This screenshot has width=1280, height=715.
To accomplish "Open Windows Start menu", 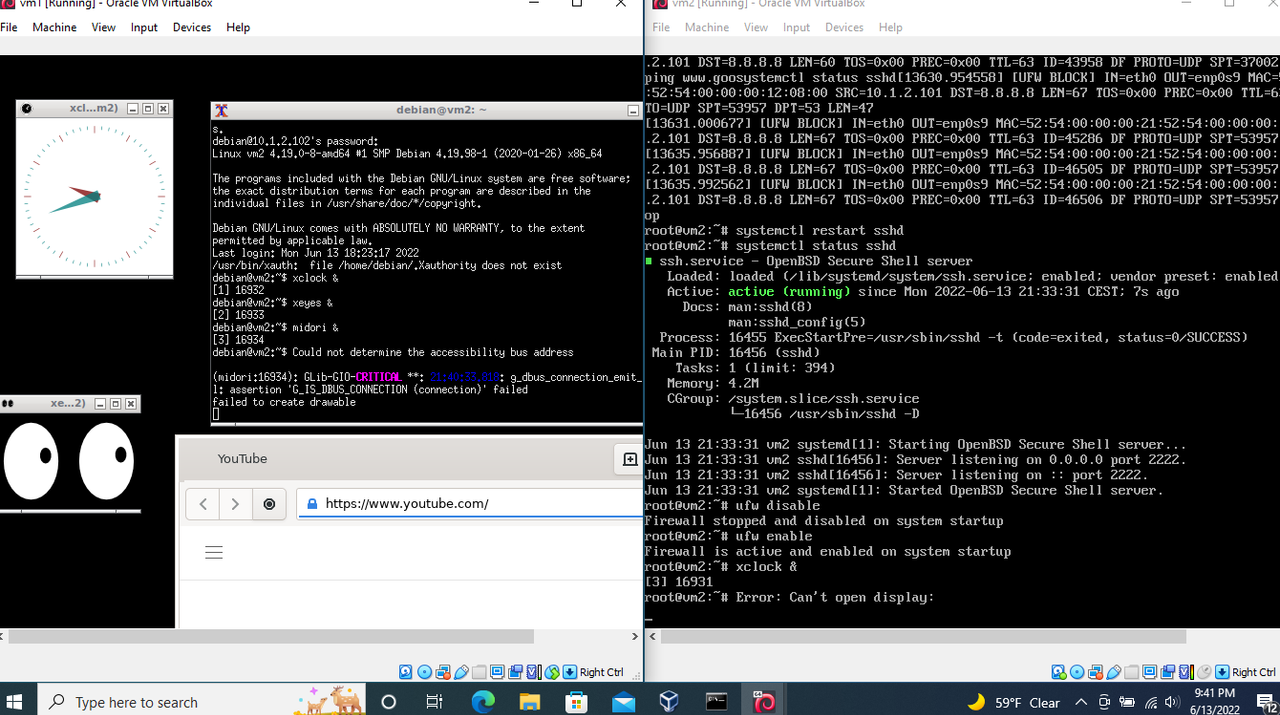I will coord(15,702).
